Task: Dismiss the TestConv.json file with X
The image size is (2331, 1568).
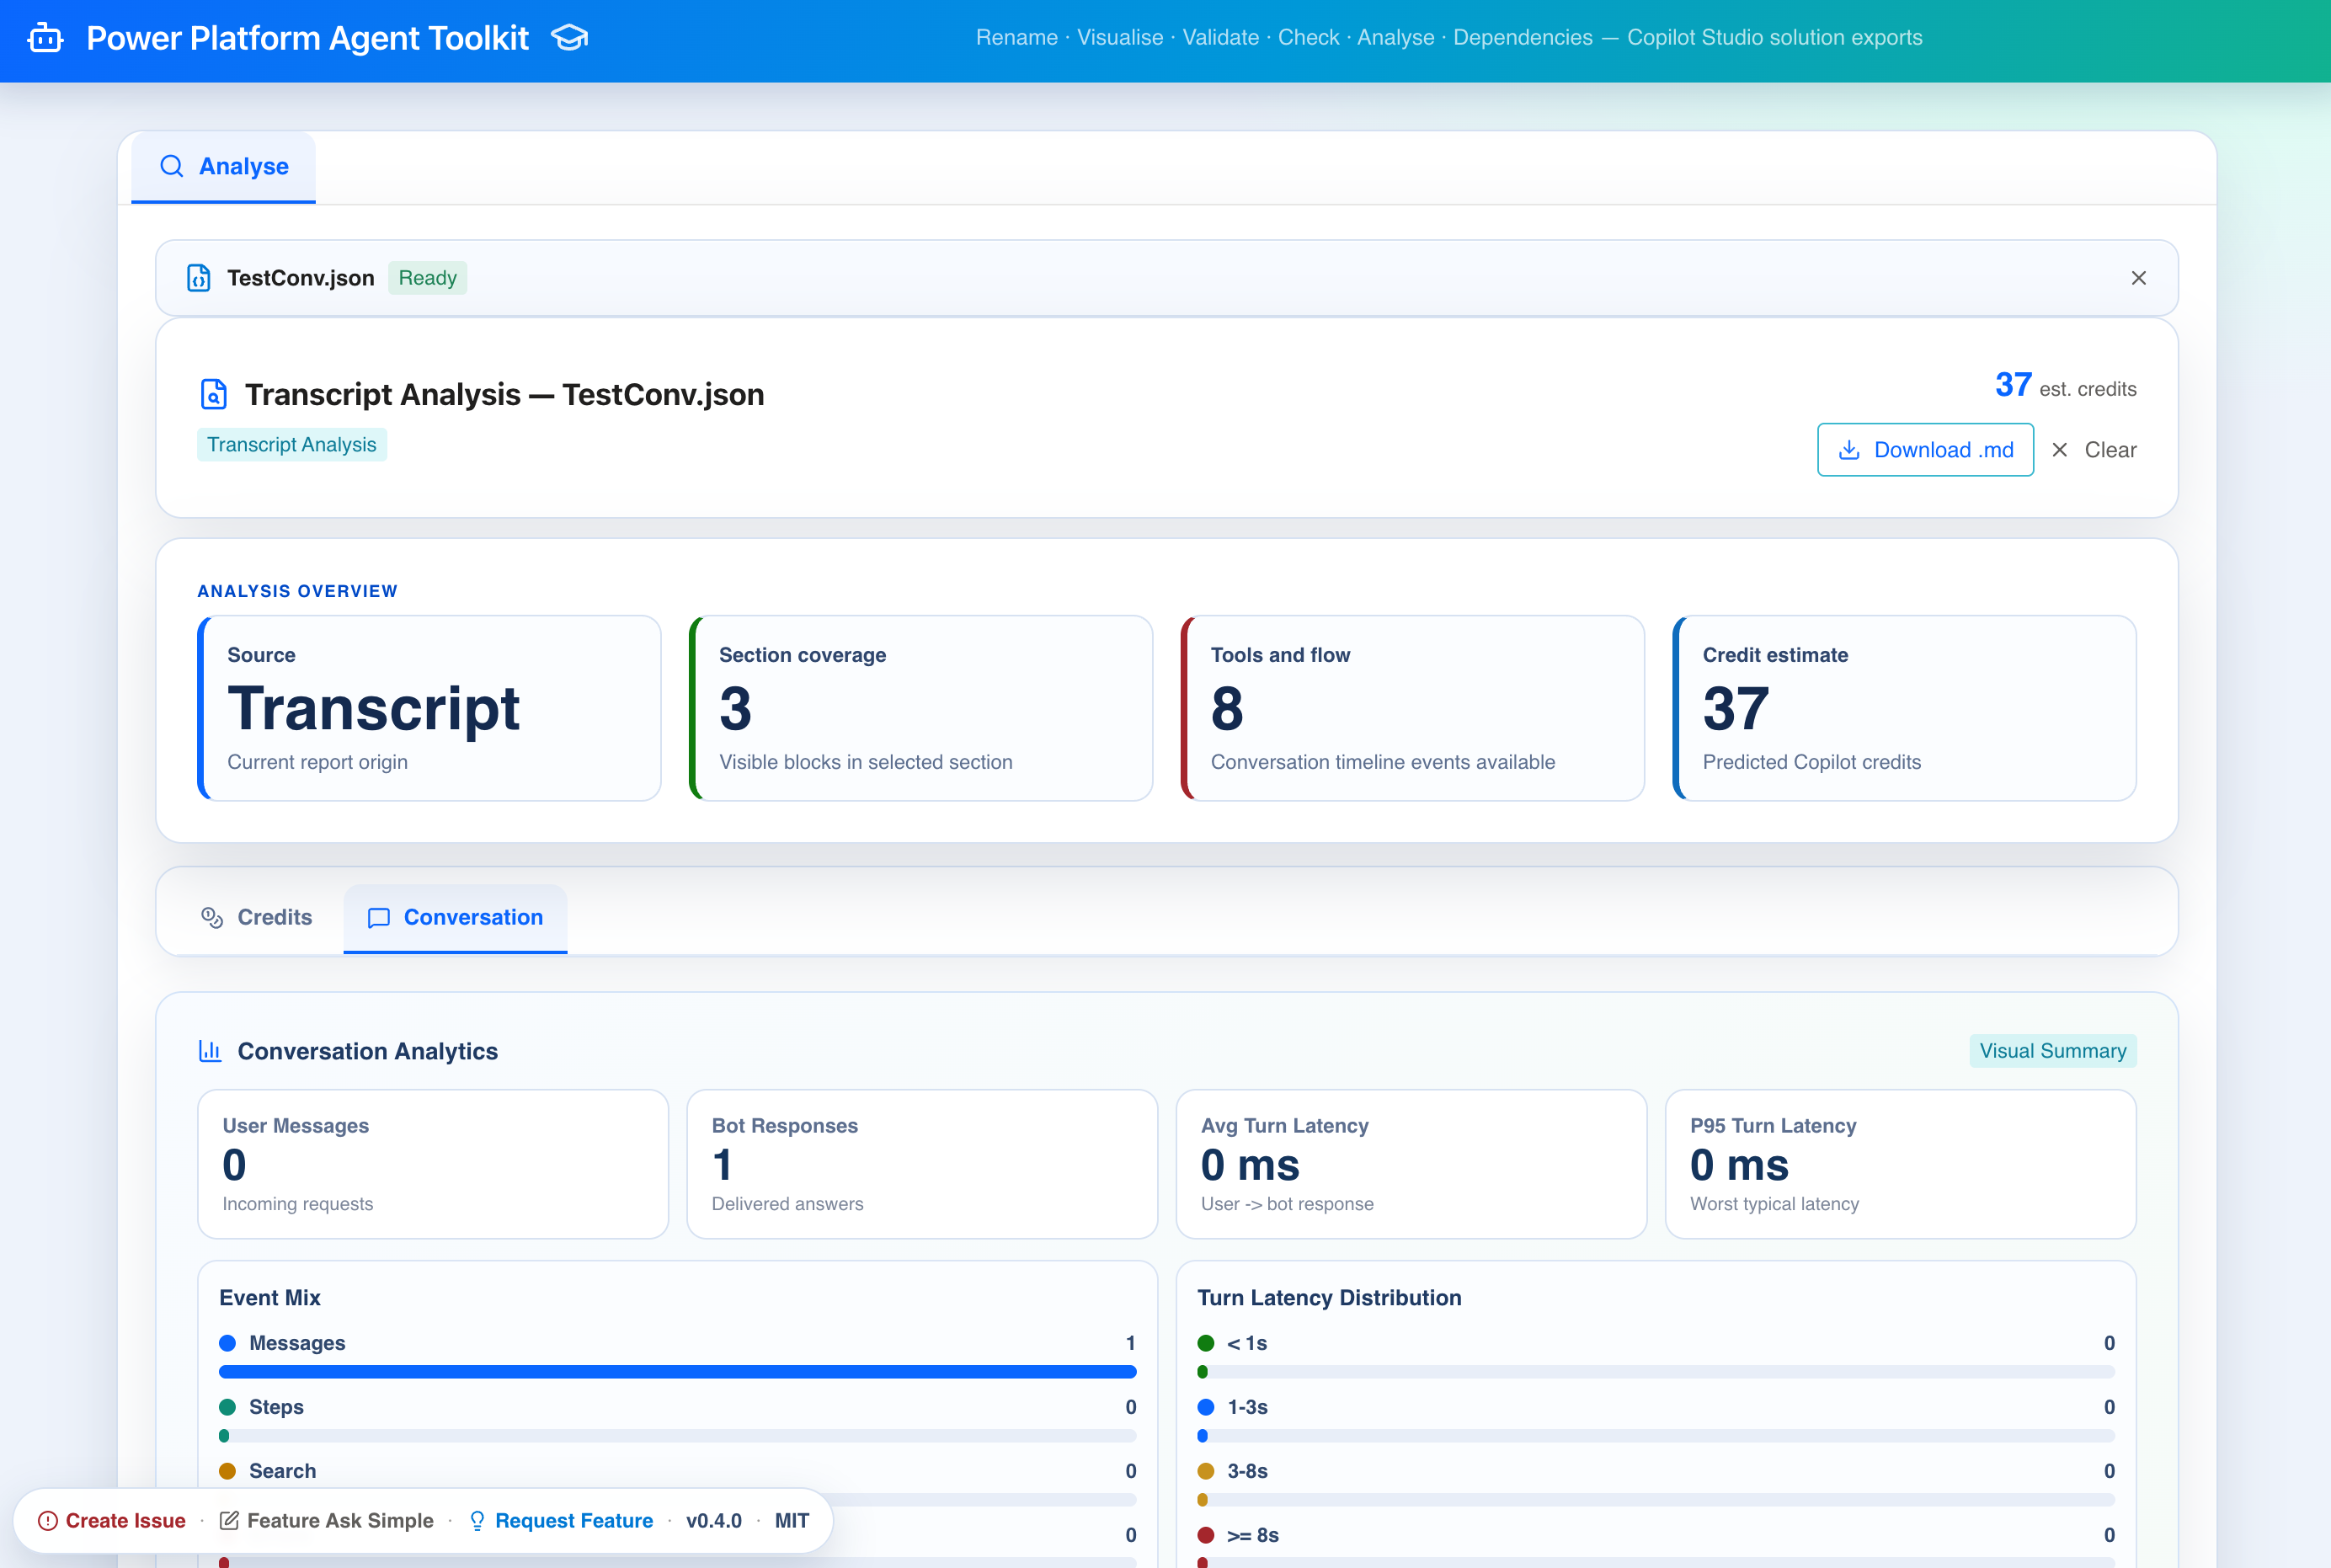Action: (2138, 278)
